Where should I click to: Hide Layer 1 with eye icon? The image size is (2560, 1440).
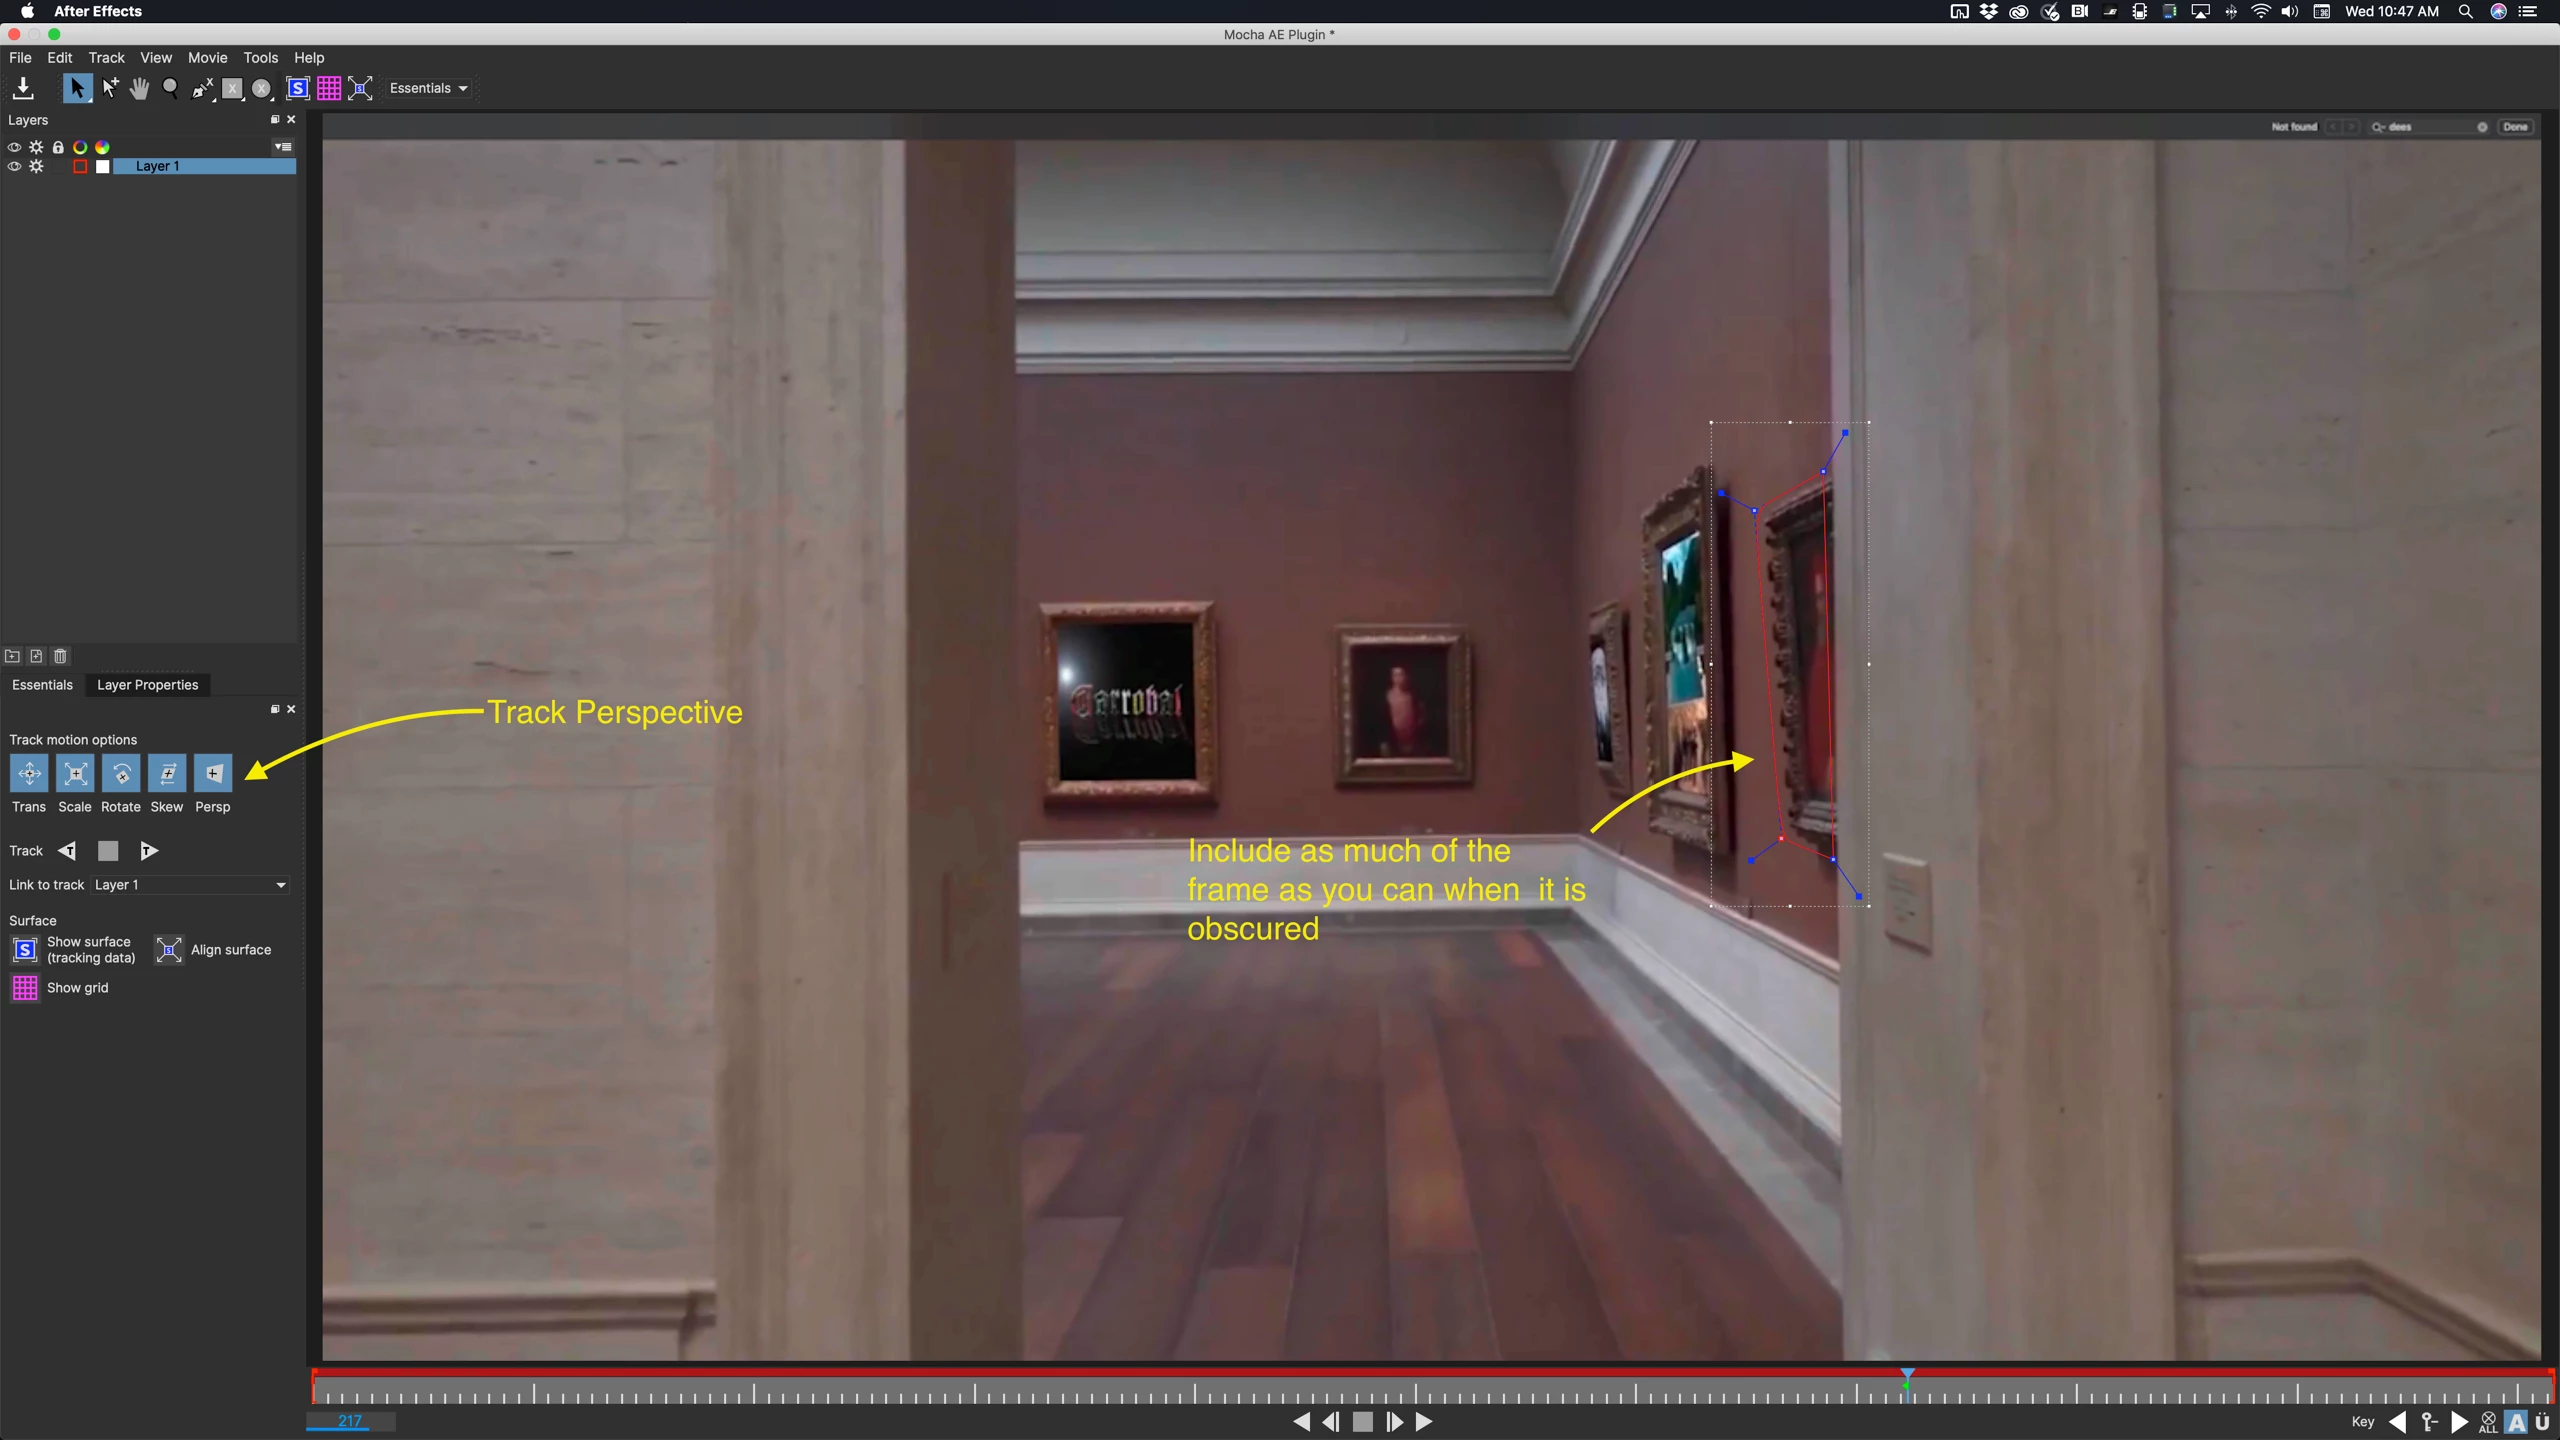[14, 166]
